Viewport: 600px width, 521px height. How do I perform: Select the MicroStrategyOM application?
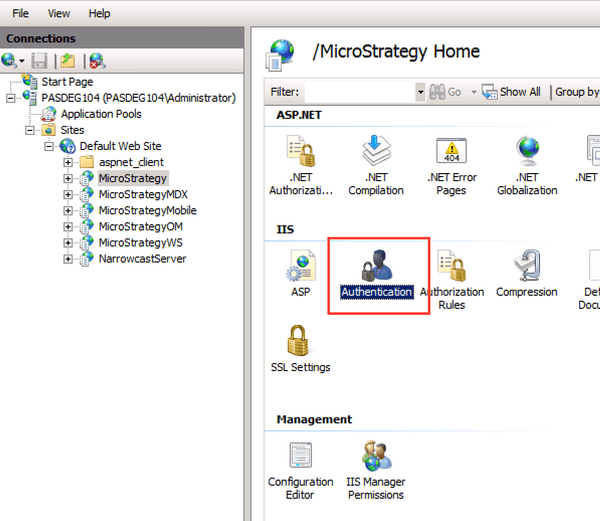140,226
